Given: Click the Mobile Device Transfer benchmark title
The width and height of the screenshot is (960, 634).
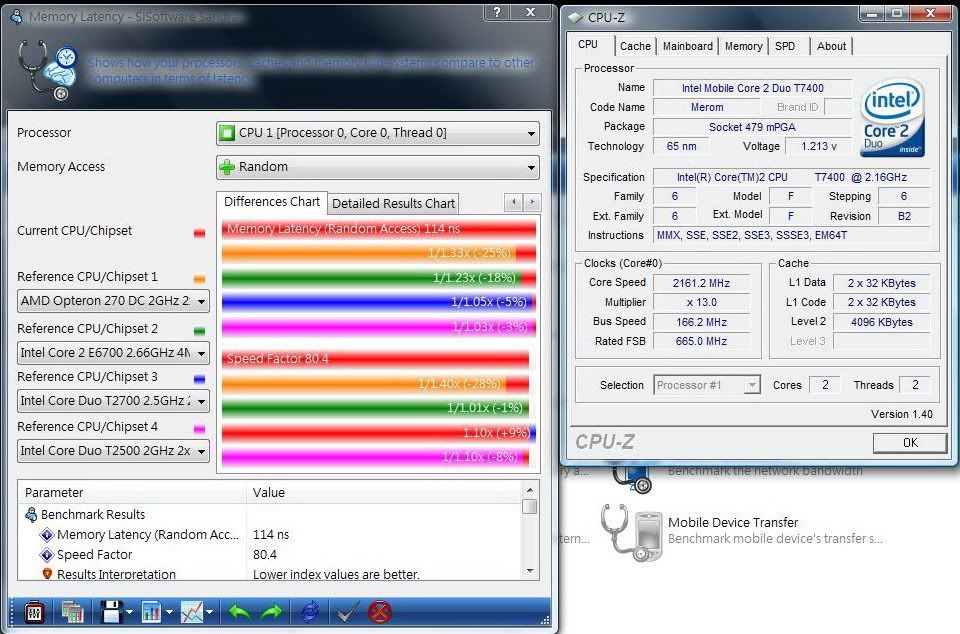Looking at the screenshot, I should point(733,522).
